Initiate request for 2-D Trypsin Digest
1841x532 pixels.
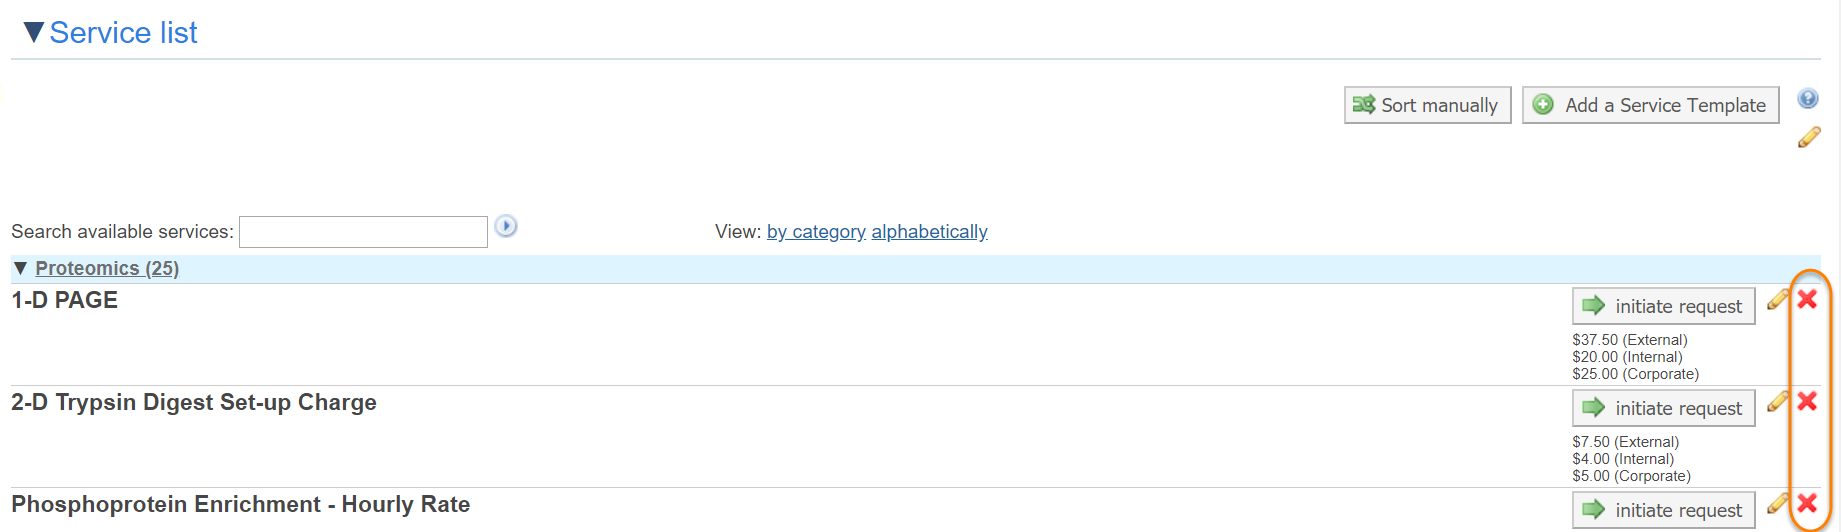[x=1663, y=408]
